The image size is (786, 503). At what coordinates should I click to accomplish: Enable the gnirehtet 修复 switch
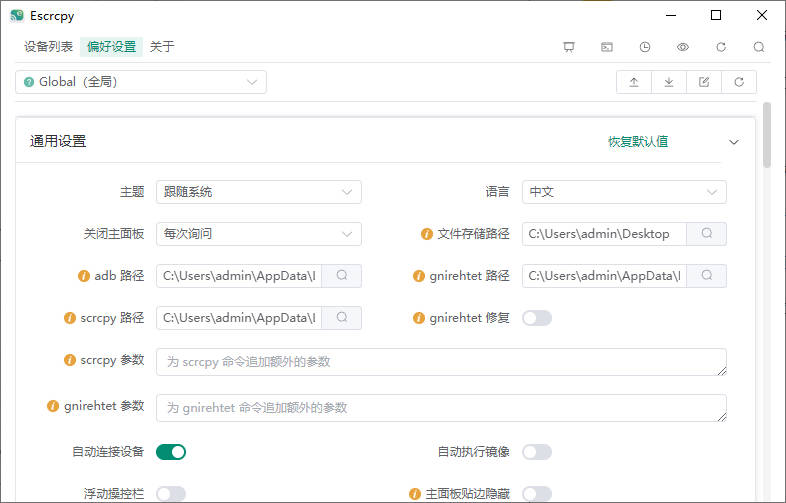point(537,318)
